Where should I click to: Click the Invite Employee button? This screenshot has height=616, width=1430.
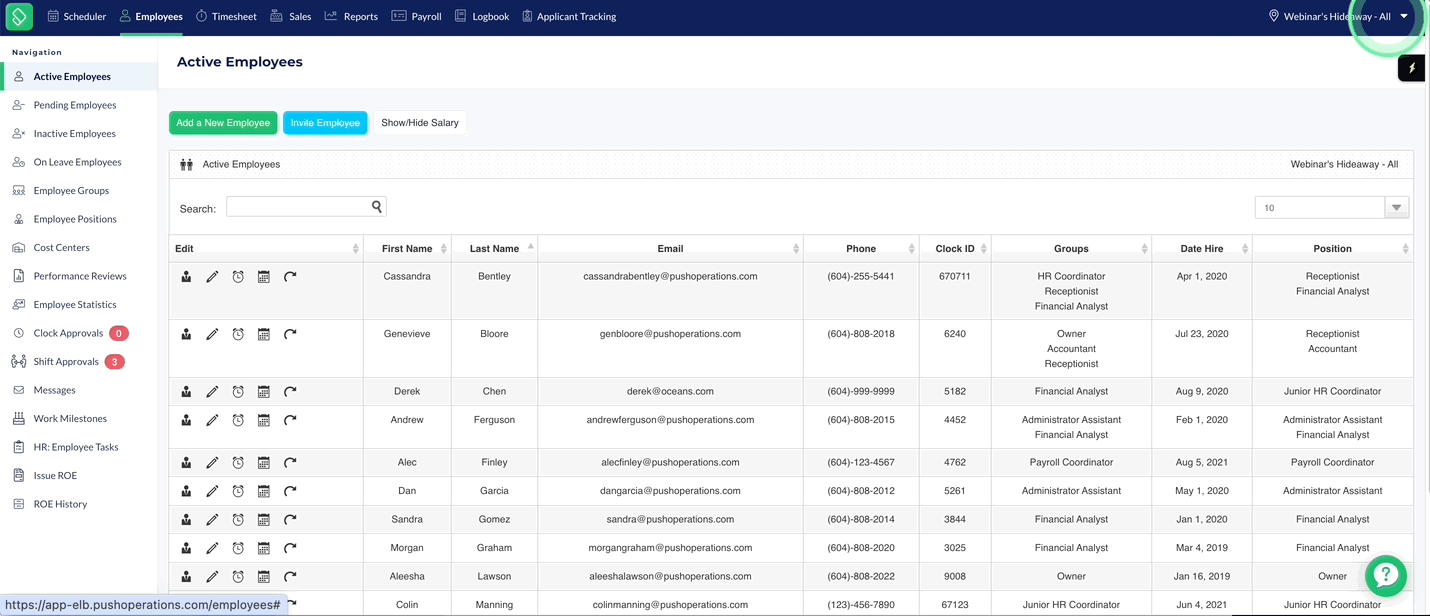[325, 123]
